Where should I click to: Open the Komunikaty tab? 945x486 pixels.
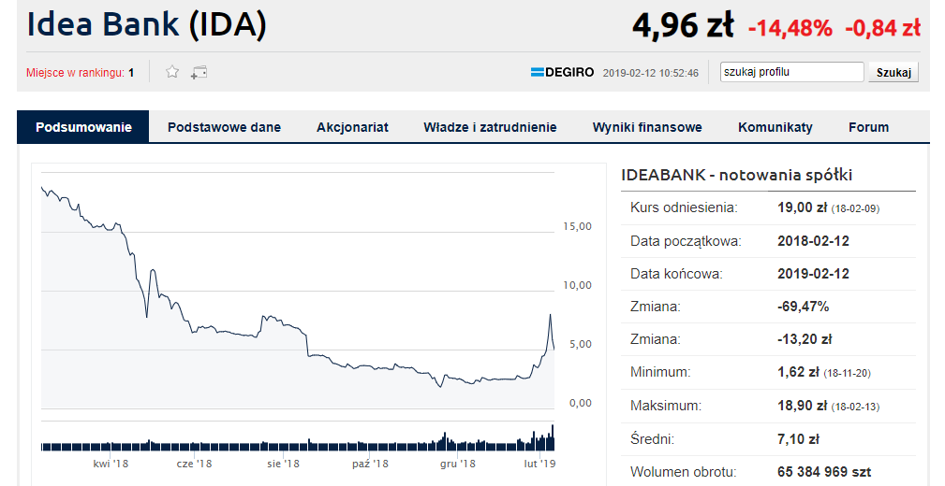coord(775,127)
